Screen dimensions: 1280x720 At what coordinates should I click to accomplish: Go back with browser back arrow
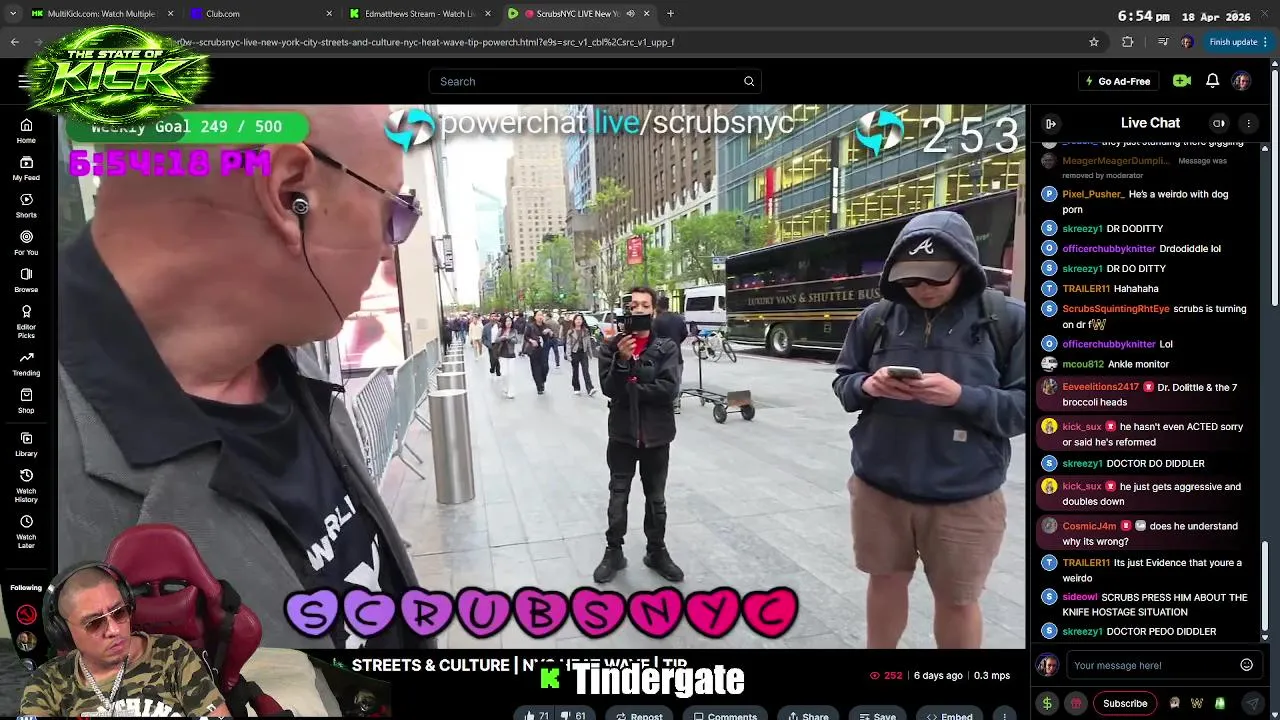[14, 42]
